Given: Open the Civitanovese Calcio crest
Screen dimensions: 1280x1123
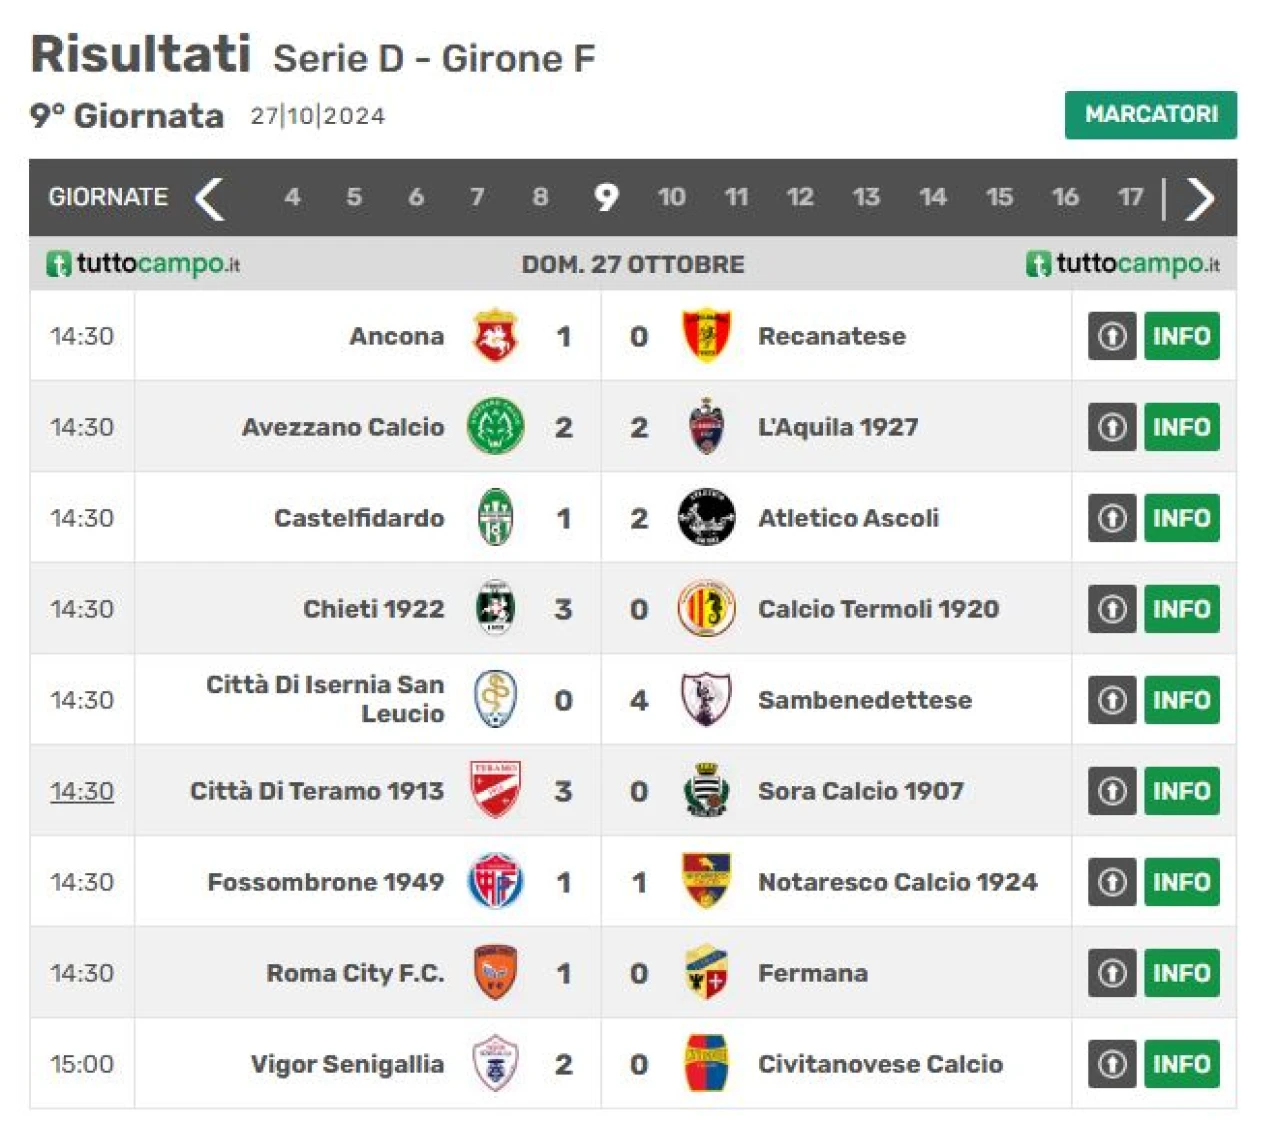Looking at the screenshot, I should click(x=706, y=1063).
